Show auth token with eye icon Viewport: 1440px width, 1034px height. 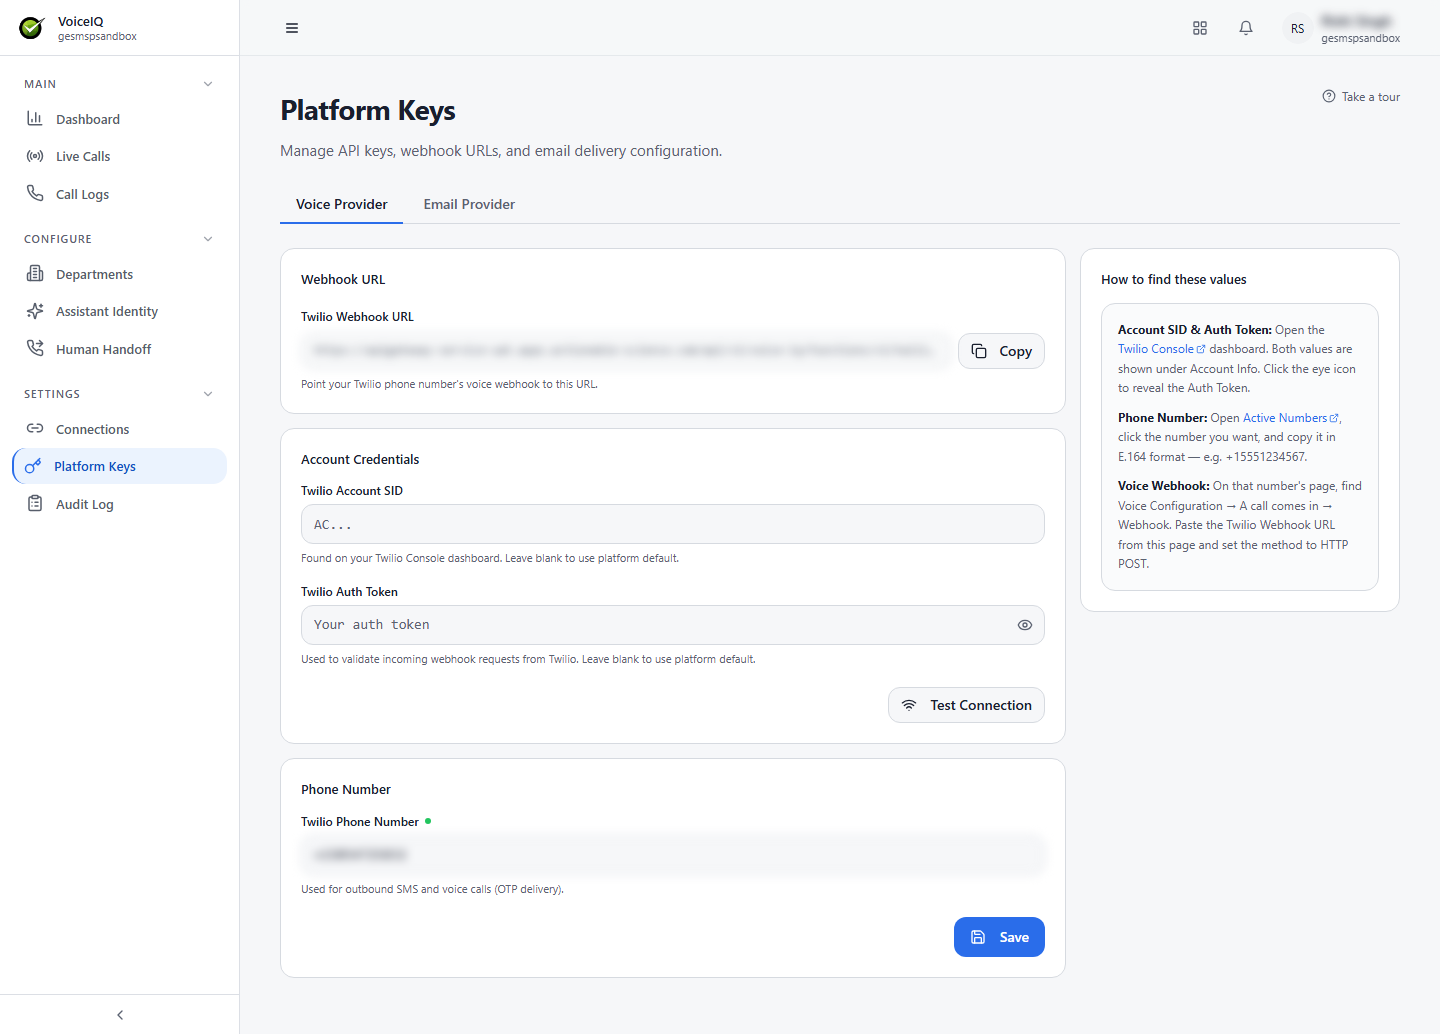pyautogui.click(x=1025, y=625)
